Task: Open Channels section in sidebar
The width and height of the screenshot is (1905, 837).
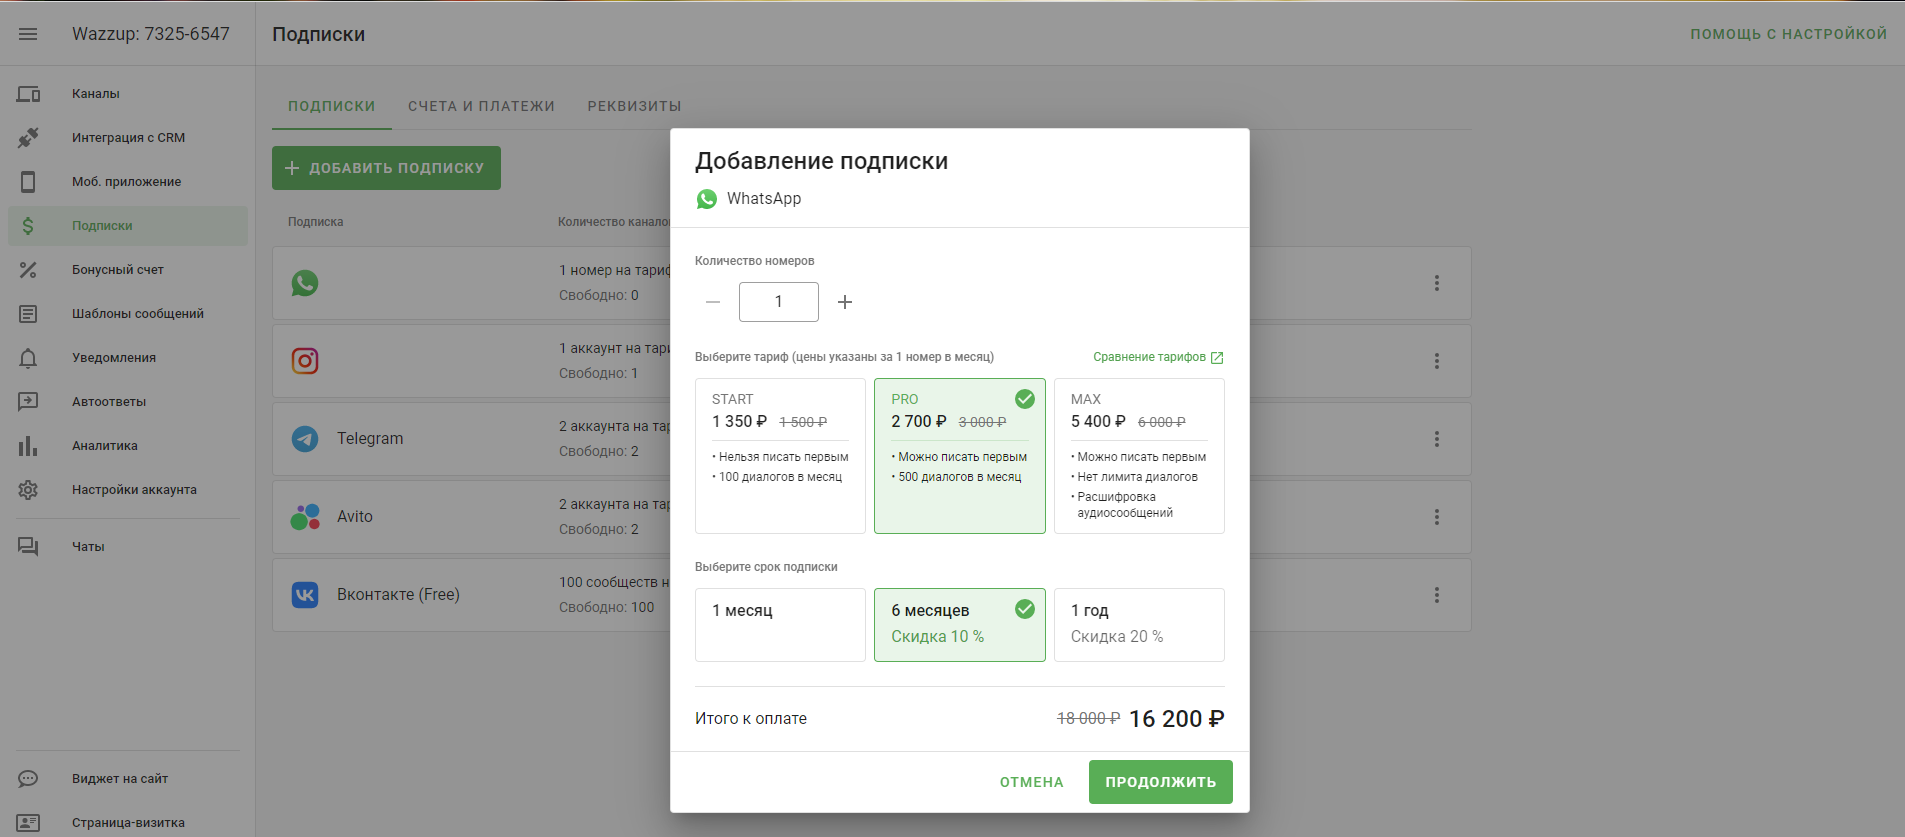Action: coord(96,94)
